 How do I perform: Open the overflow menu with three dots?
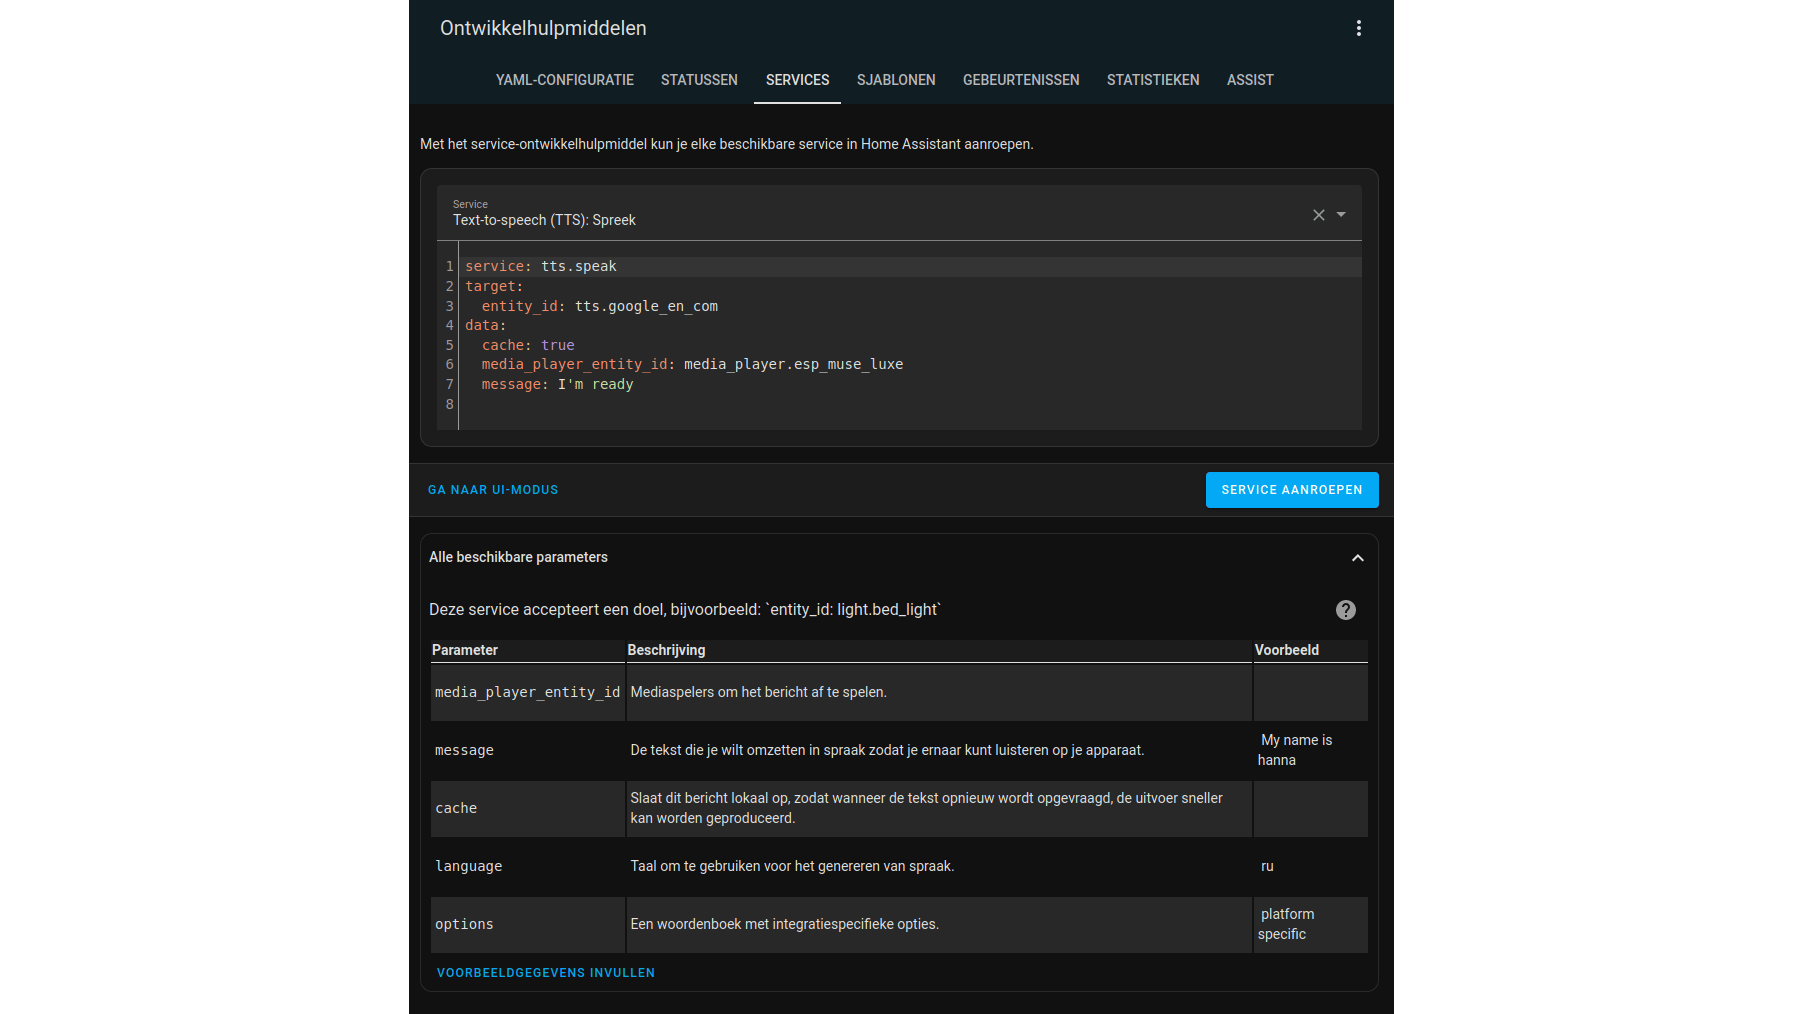point(1359,28)
